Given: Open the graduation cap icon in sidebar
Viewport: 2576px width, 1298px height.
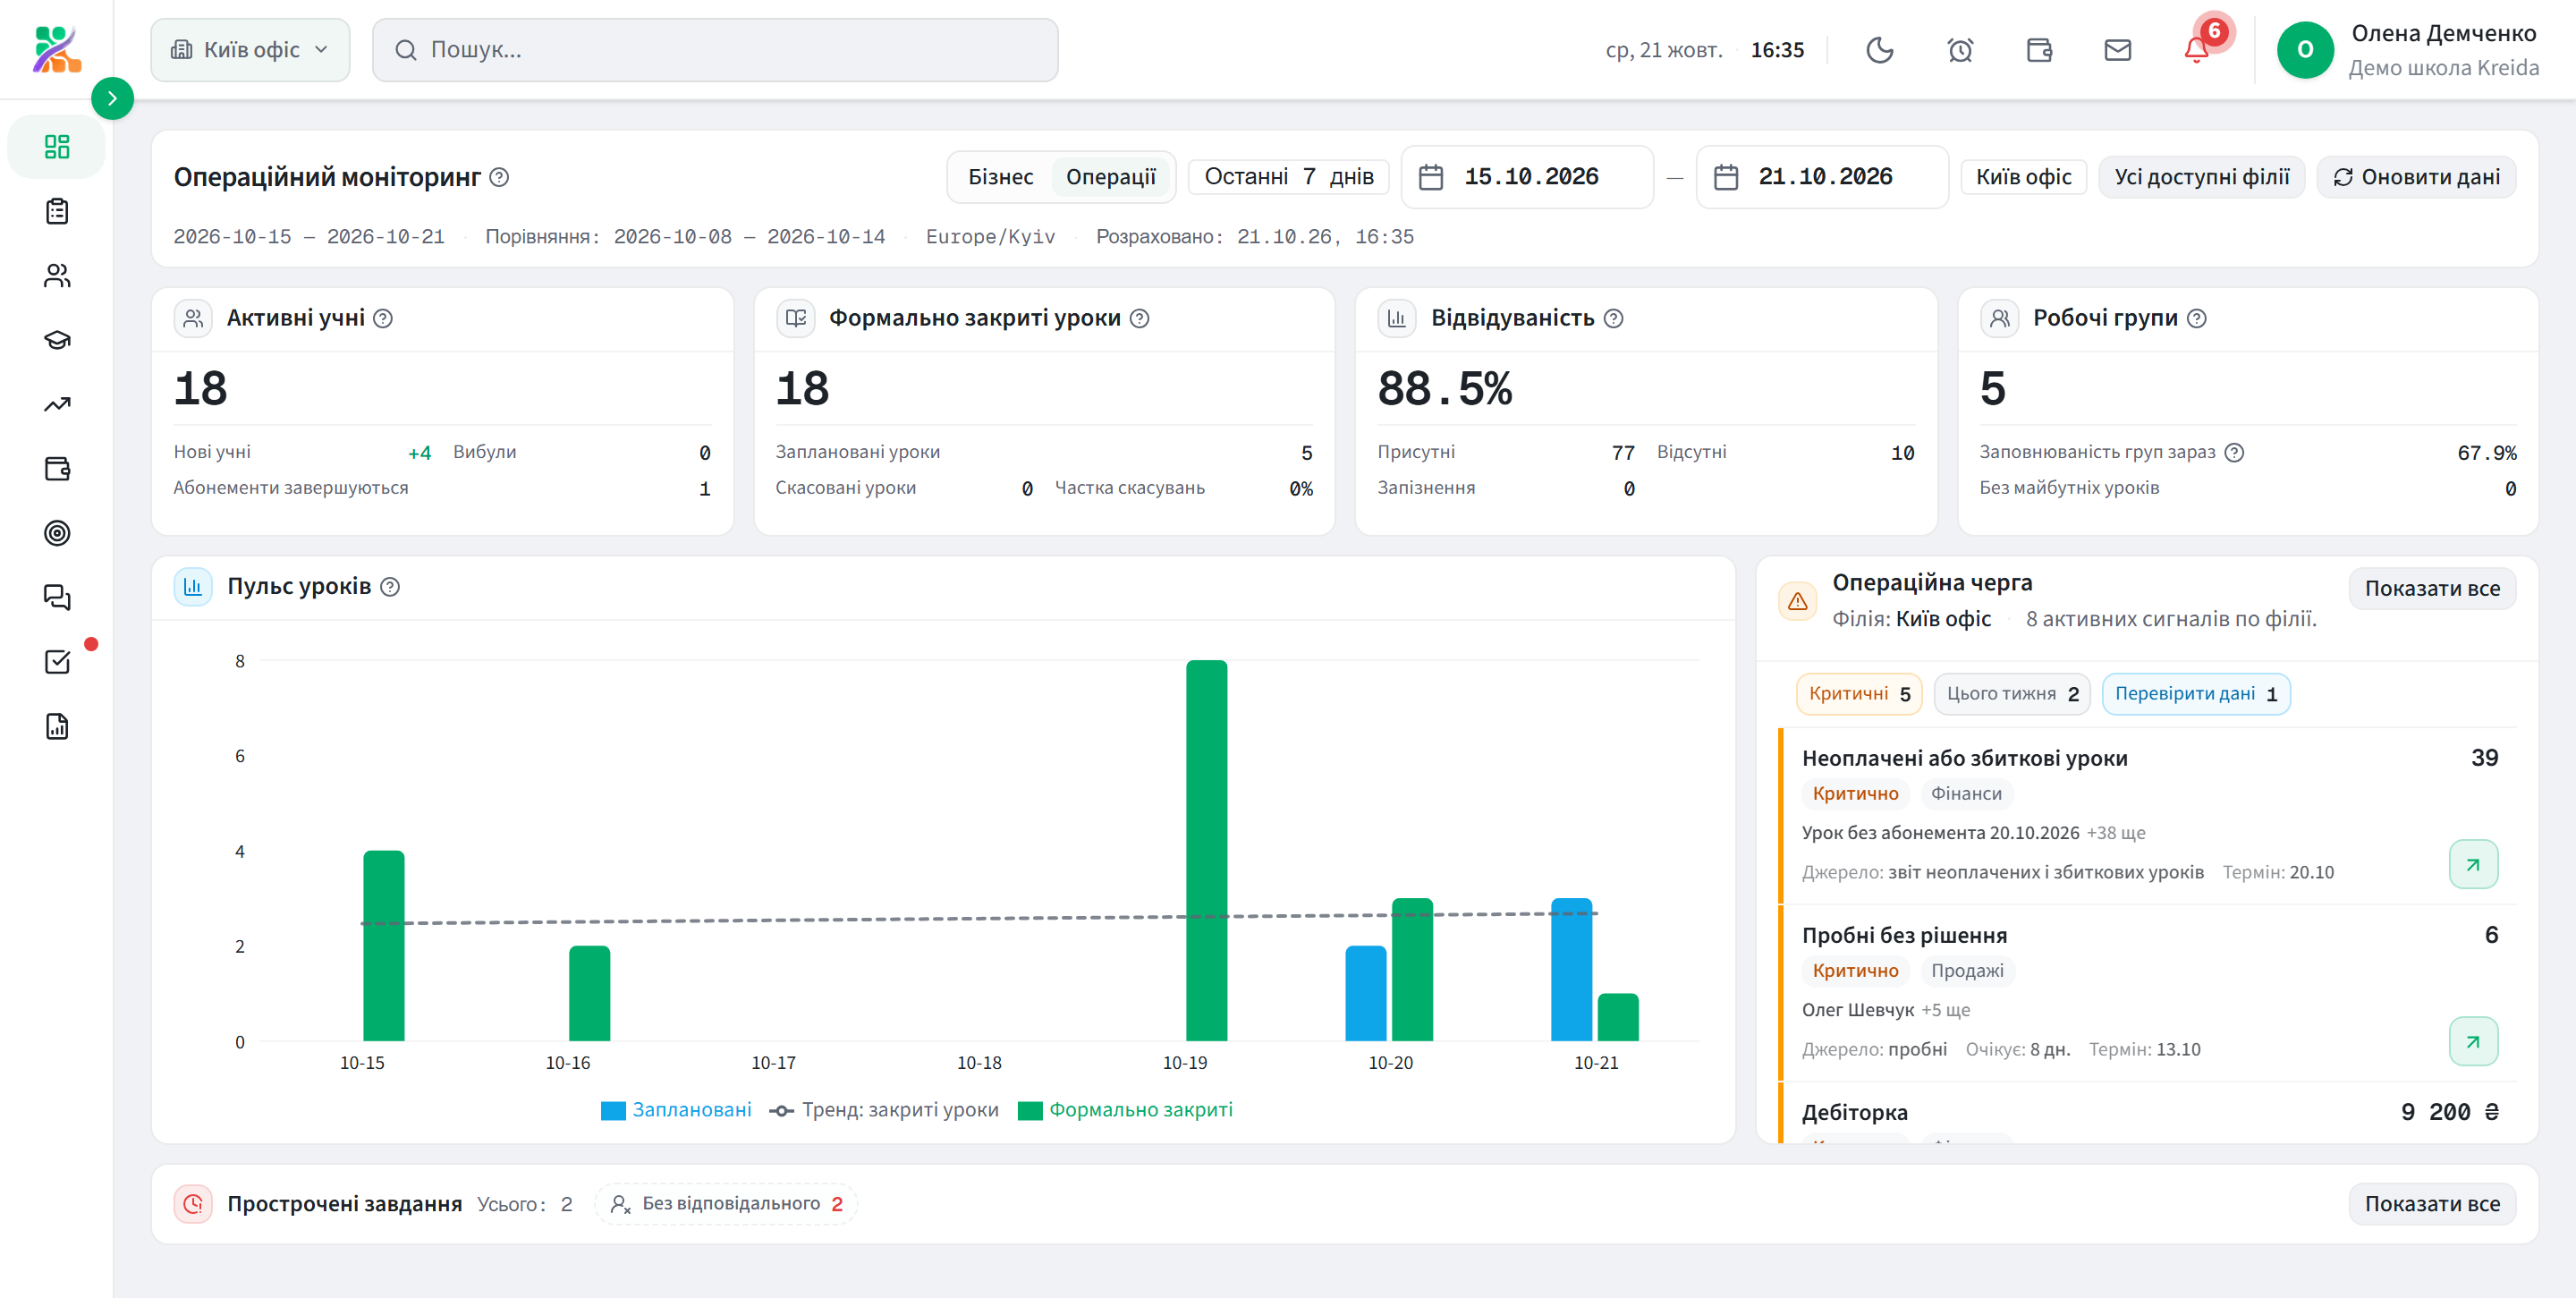Looking at the screenshot, I should 57,340.
